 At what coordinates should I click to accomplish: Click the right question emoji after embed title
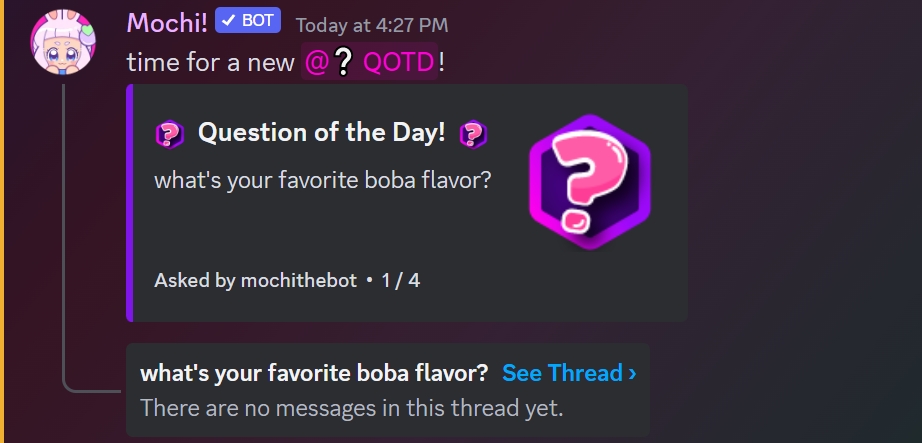coord(473,133)
